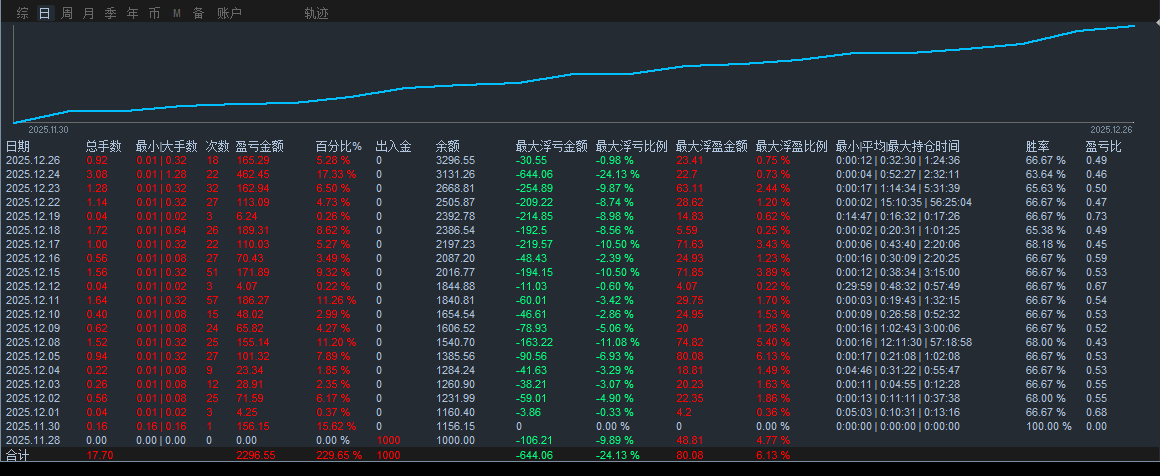Click the trade count 57

[x=212, y=300]
